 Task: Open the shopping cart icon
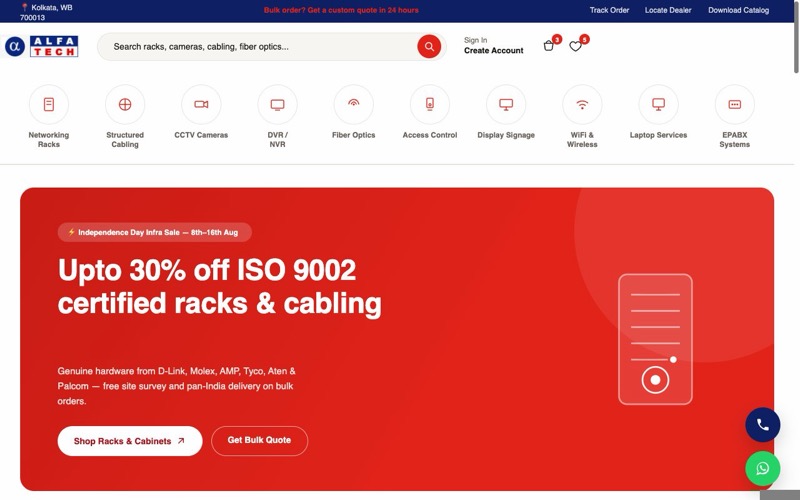pyautogui.click(x=548, y=46)
